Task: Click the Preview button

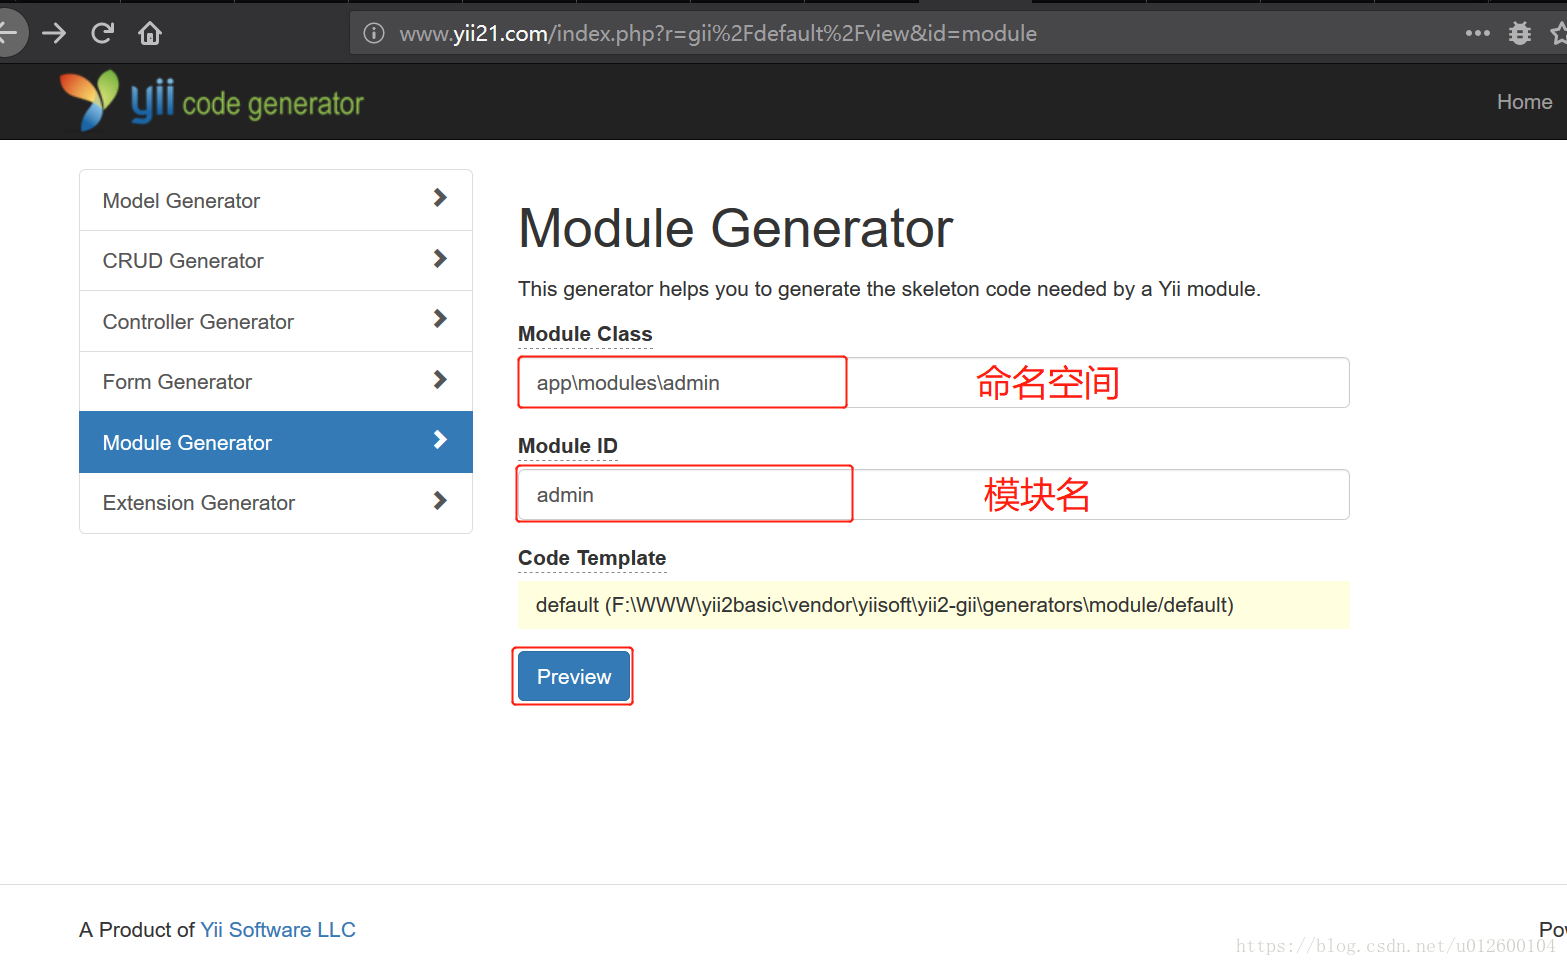Action: 573,677
